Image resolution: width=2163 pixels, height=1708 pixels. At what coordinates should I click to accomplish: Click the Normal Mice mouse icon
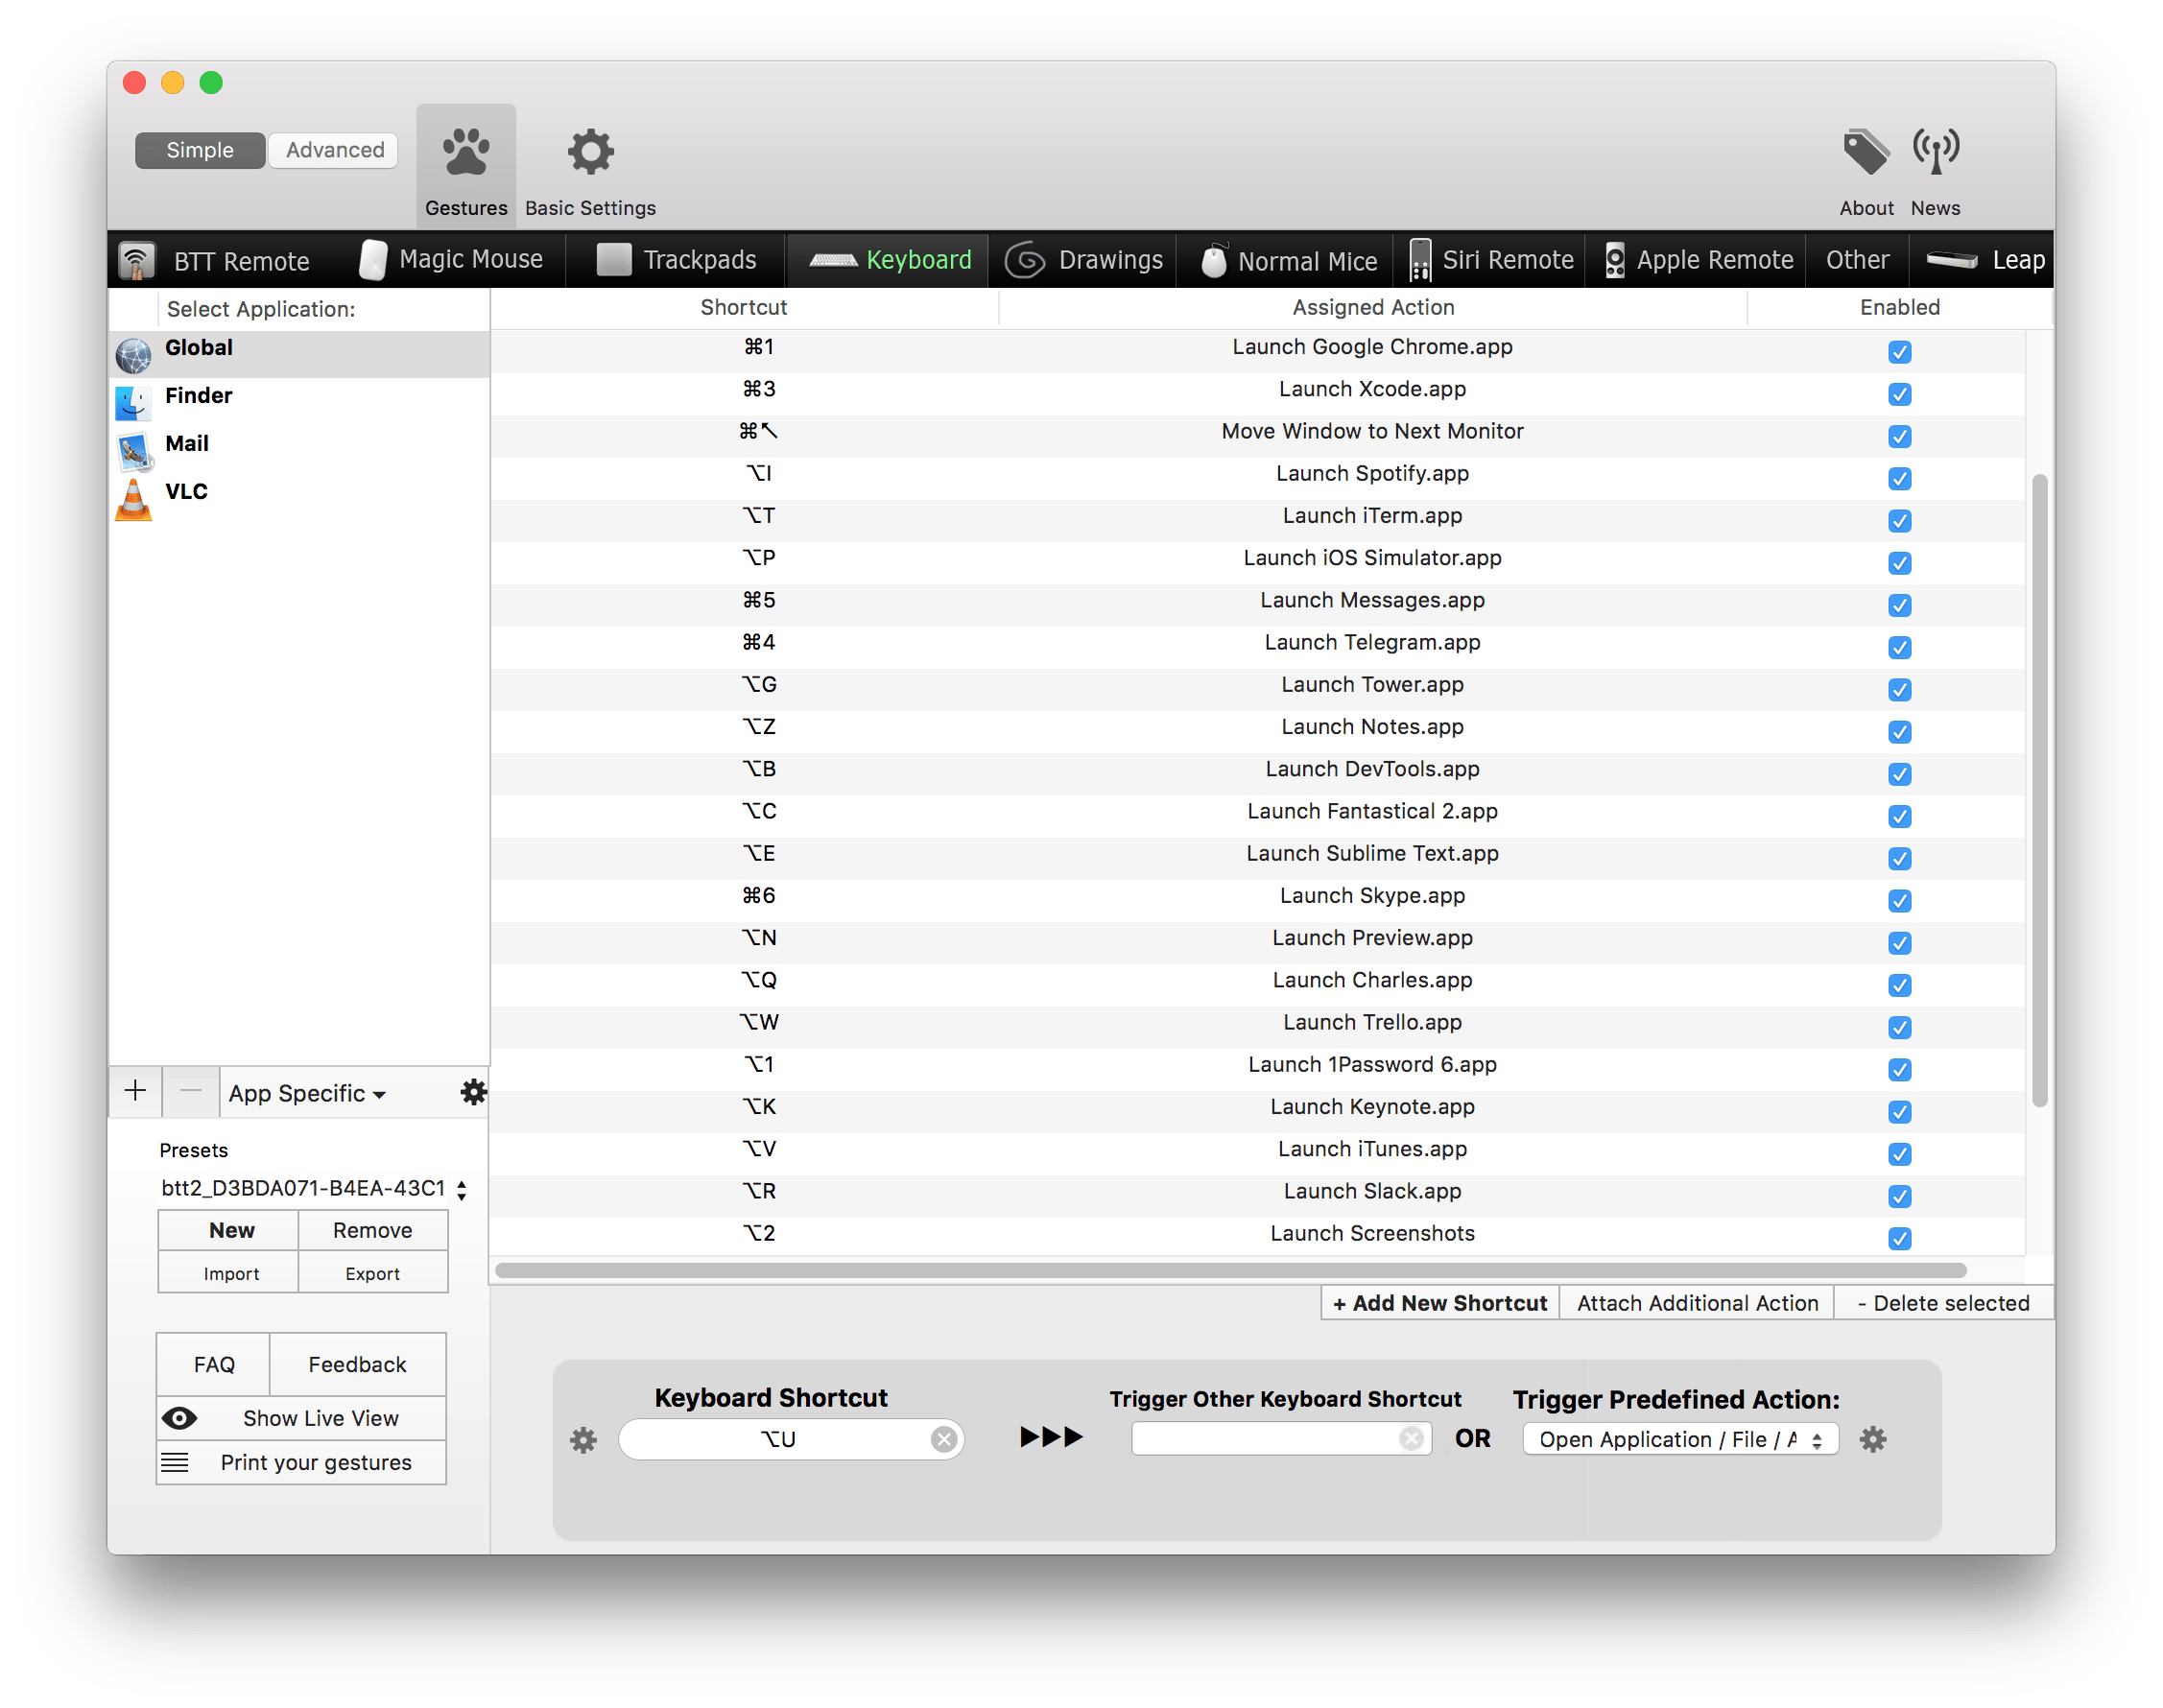(x=1213, y=260)
